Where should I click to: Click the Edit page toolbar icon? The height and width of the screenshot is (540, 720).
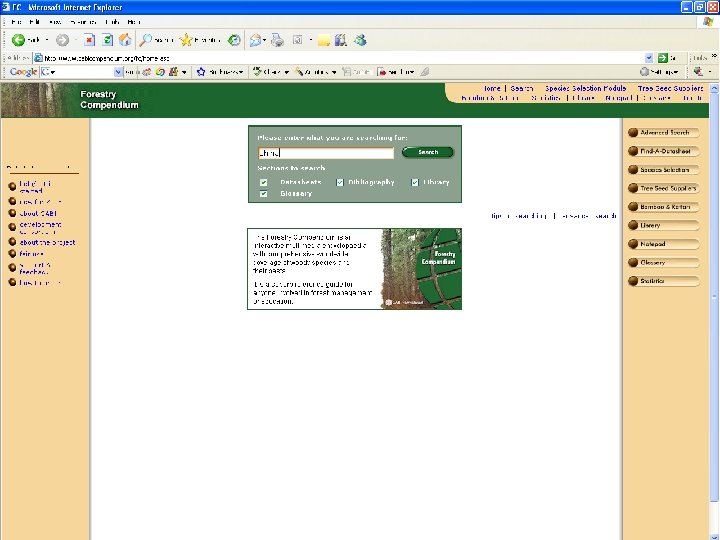point(298,40)
